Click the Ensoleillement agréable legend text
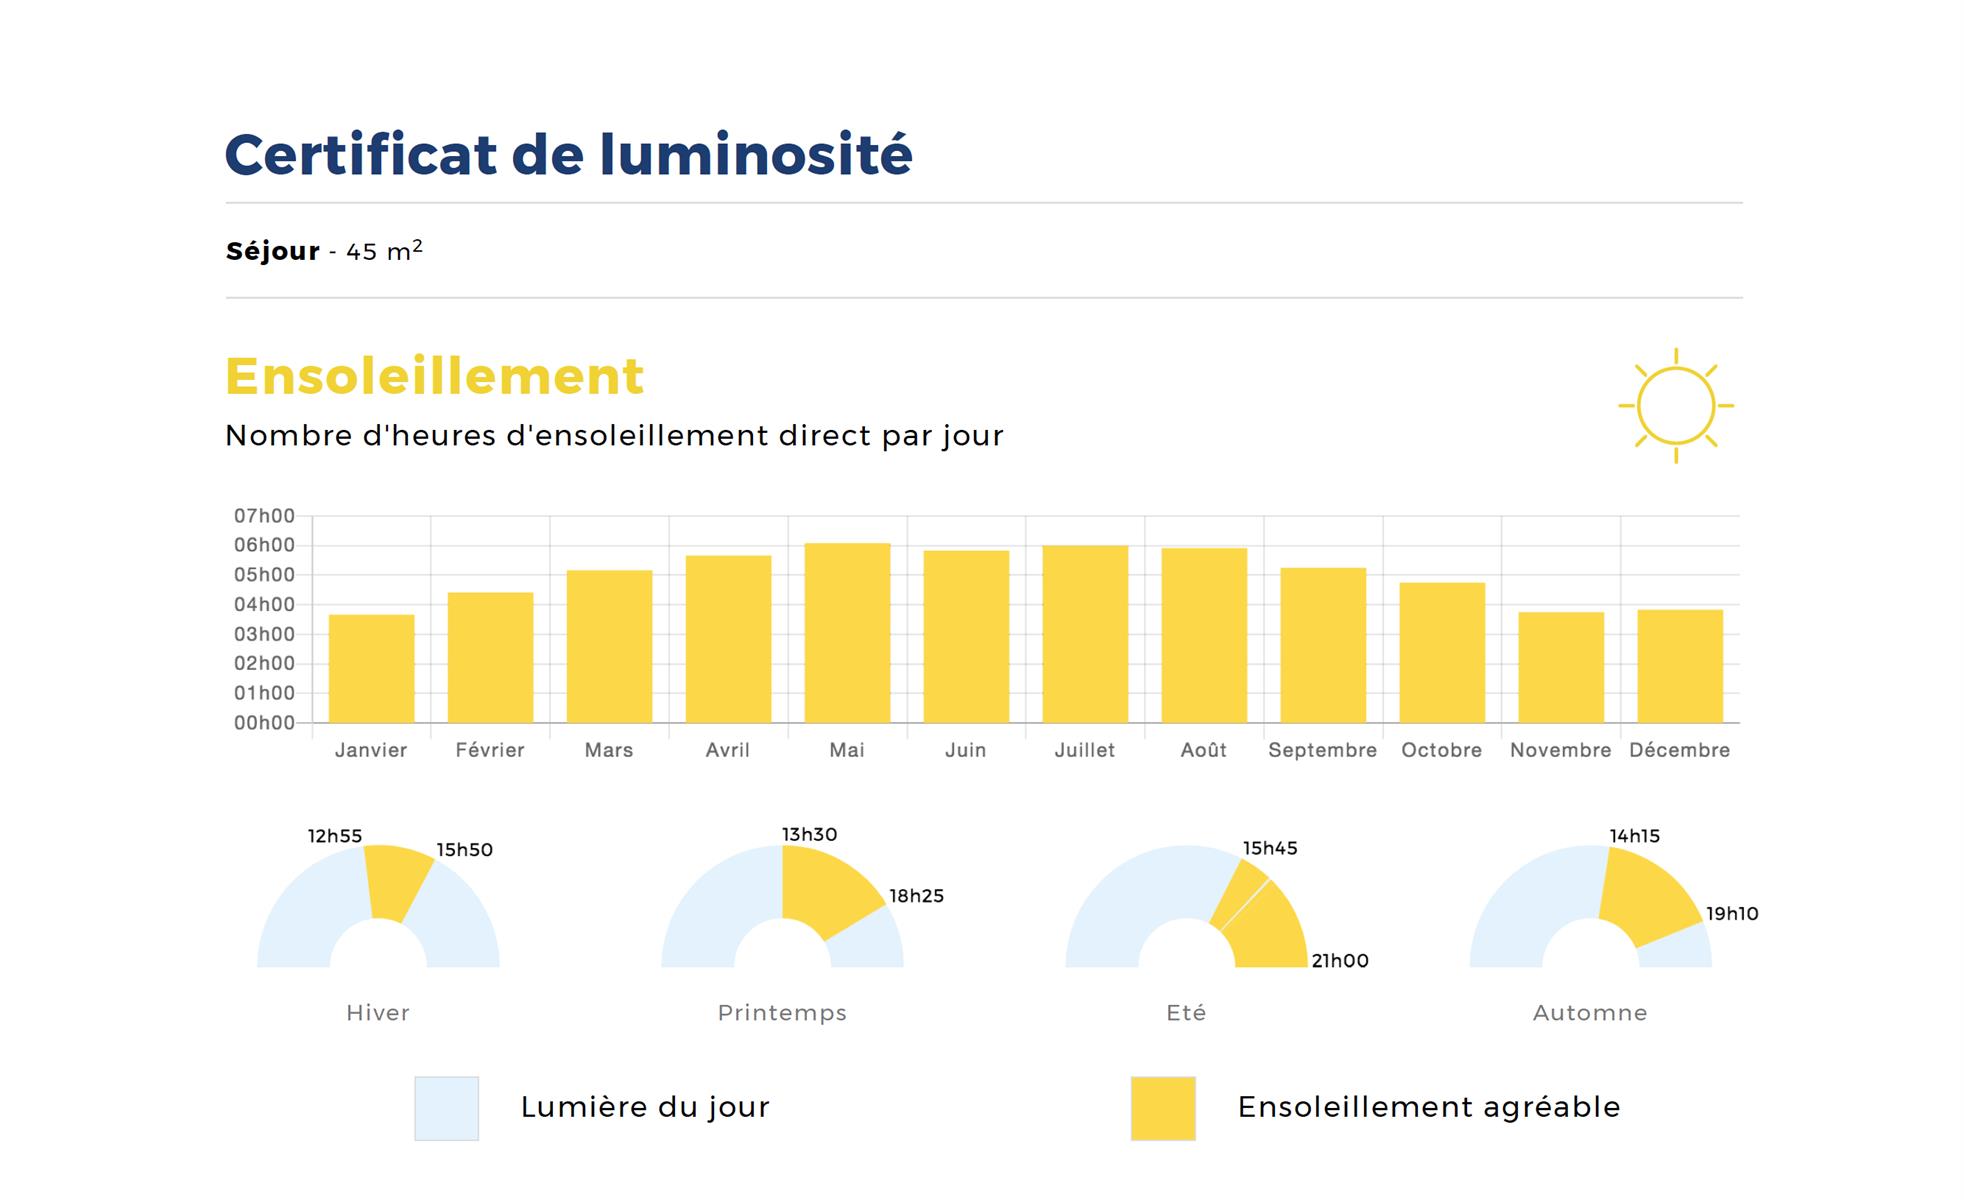This screenshot has height=1200, width=1964. click(1428, 1107)
